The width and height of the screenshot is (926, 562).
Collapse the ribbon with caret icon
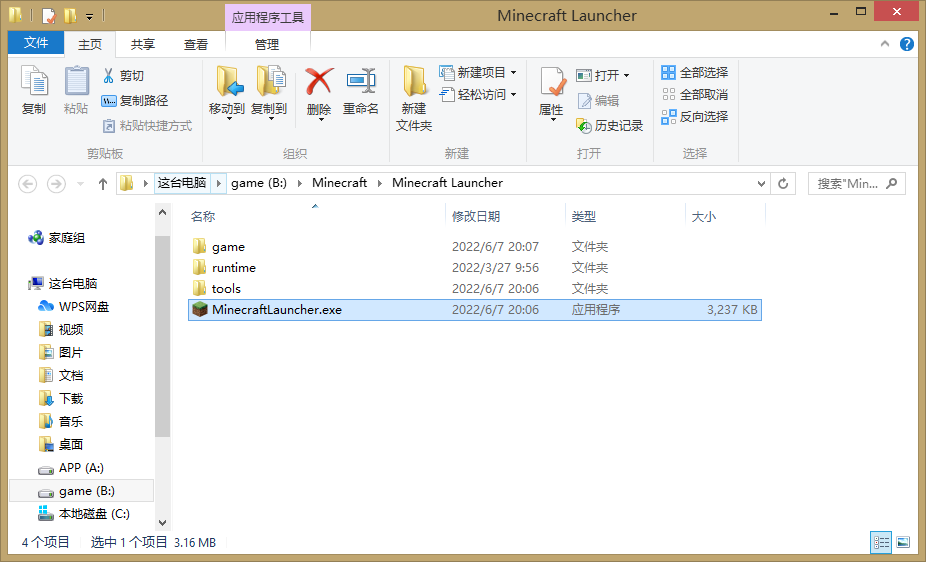point(885,44)
